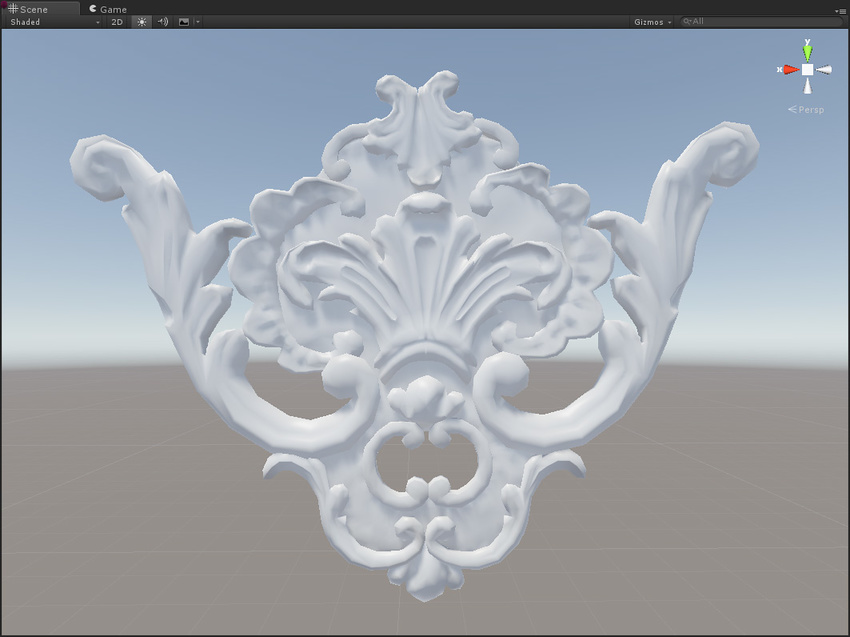The width and height of the screenshot is (850, 637).
Task: Click the red X axis cone on gizmo
Action: [x=789, y=70]
